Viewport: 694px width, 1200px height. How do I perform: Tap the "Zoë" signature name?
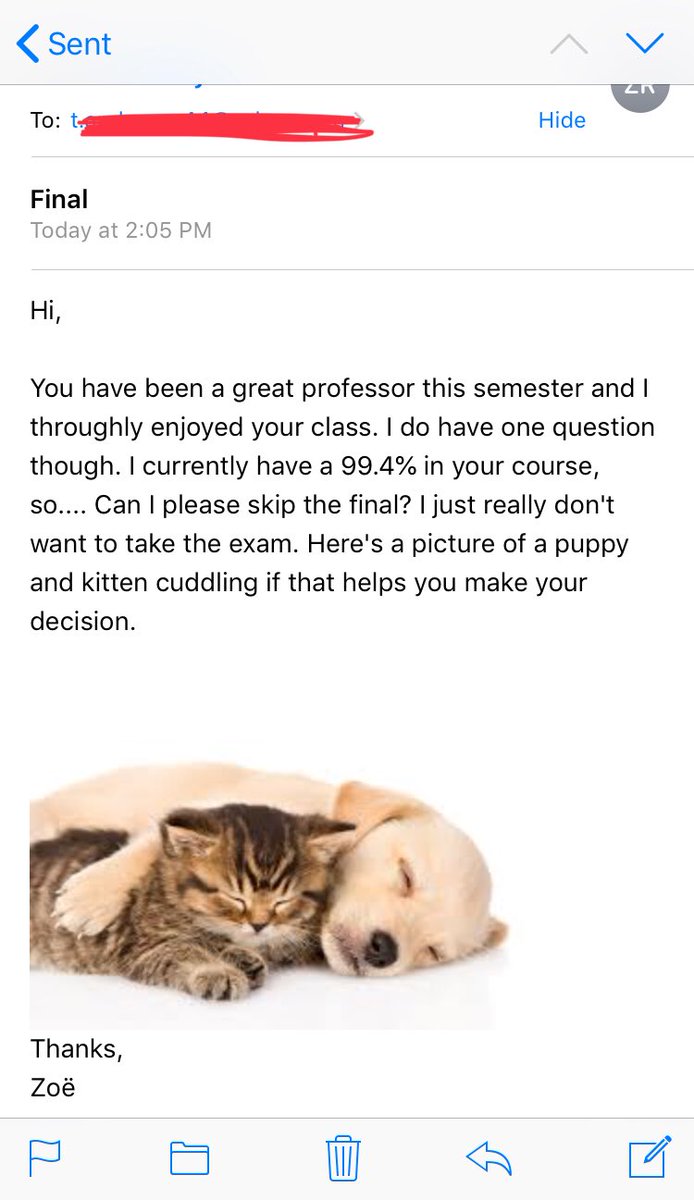52,1086
